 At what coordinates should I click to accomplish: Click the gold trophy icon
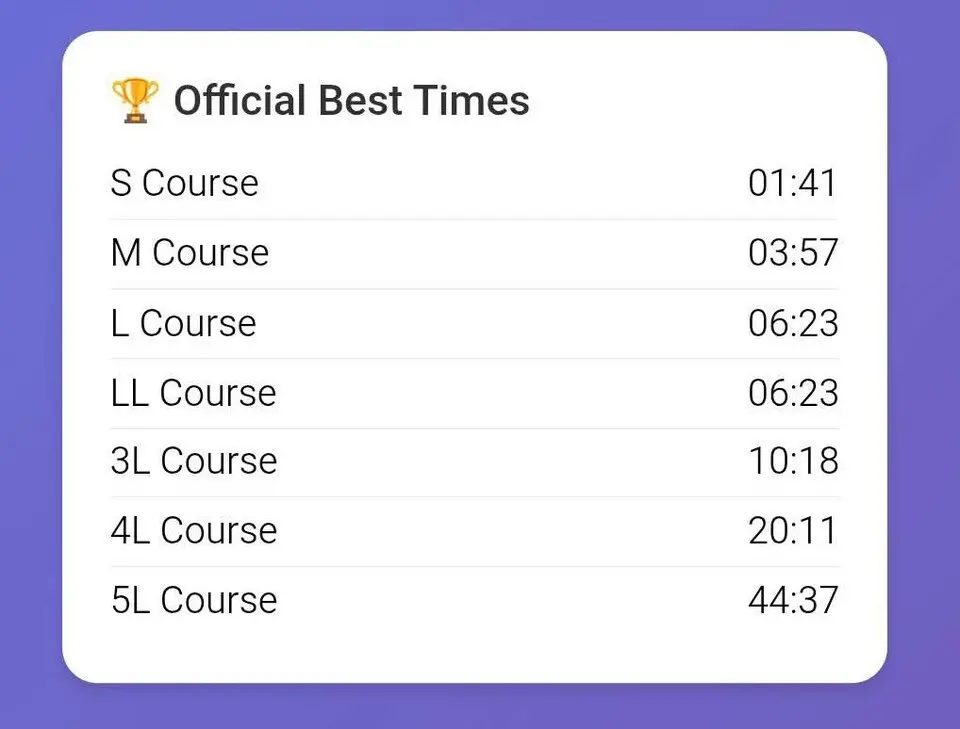tap(135, 101)
